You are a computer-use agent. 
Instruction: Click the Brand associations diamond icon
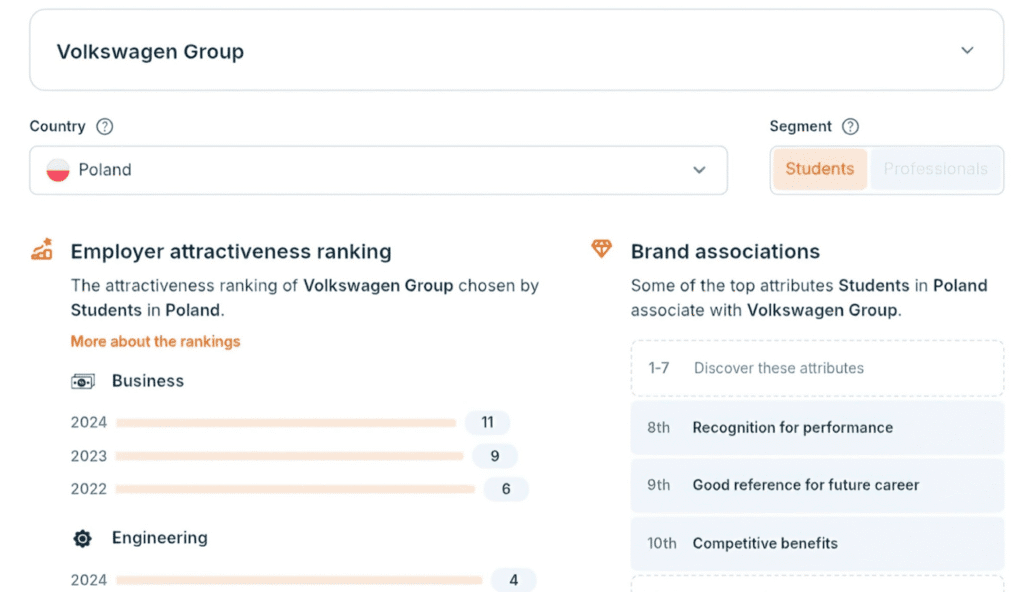(601, 249)
